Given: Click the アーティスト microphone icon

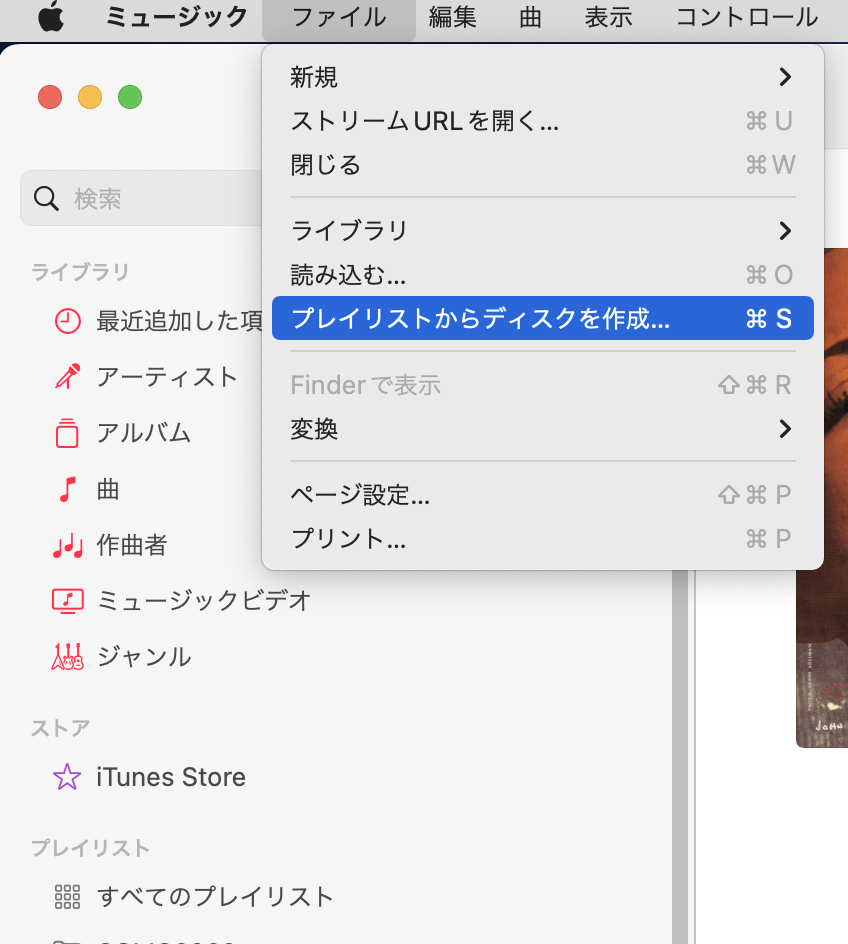Looking at the screenshot, I should [67, 377].
